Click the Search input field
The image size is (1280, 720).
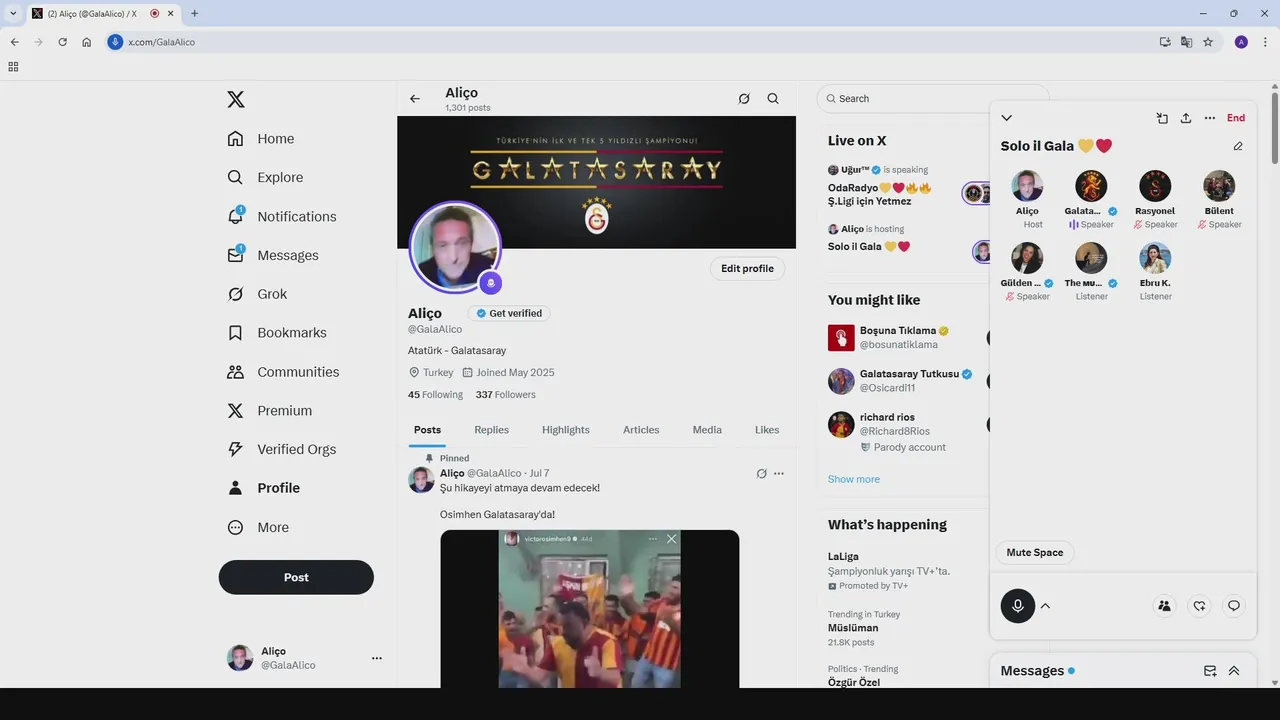pyautogui.click(x=933, y=98)
